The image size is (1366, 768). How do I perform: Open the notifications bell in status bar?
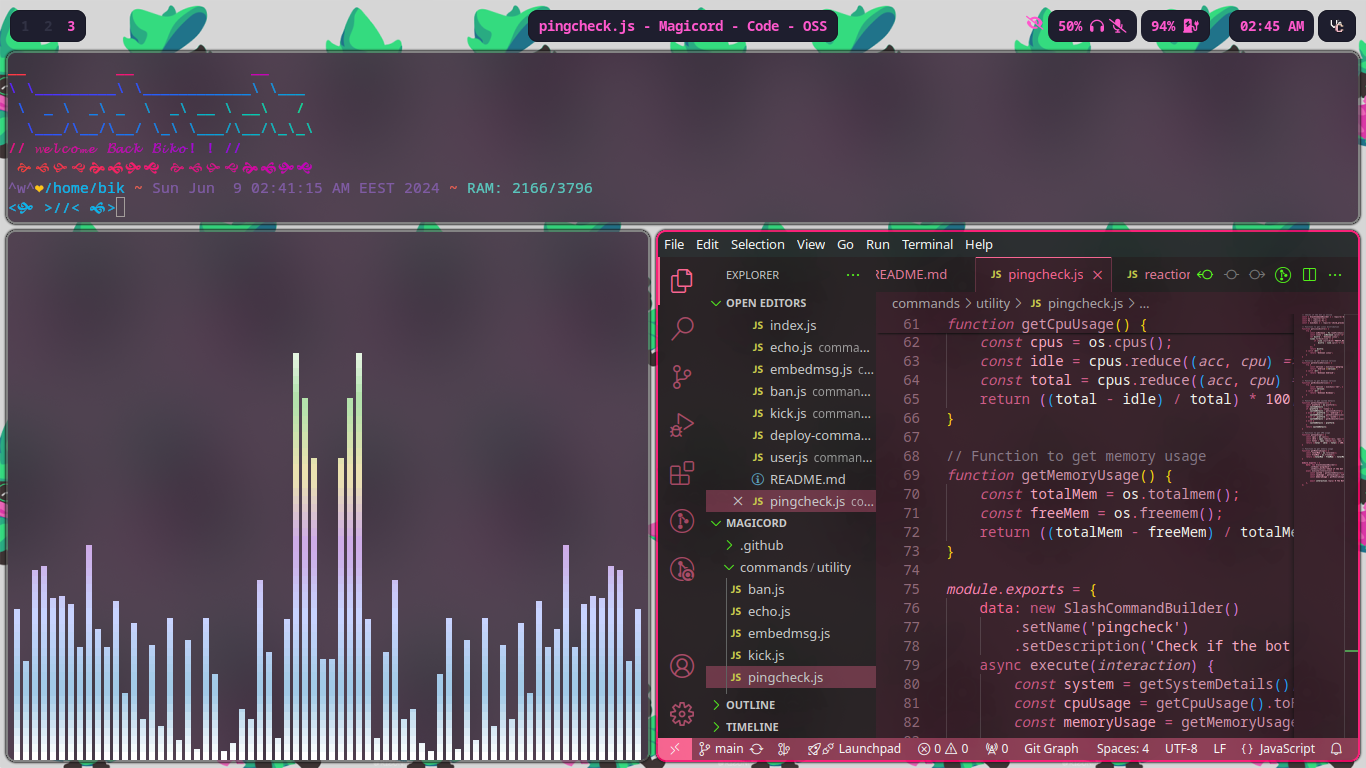(1336, 748)
